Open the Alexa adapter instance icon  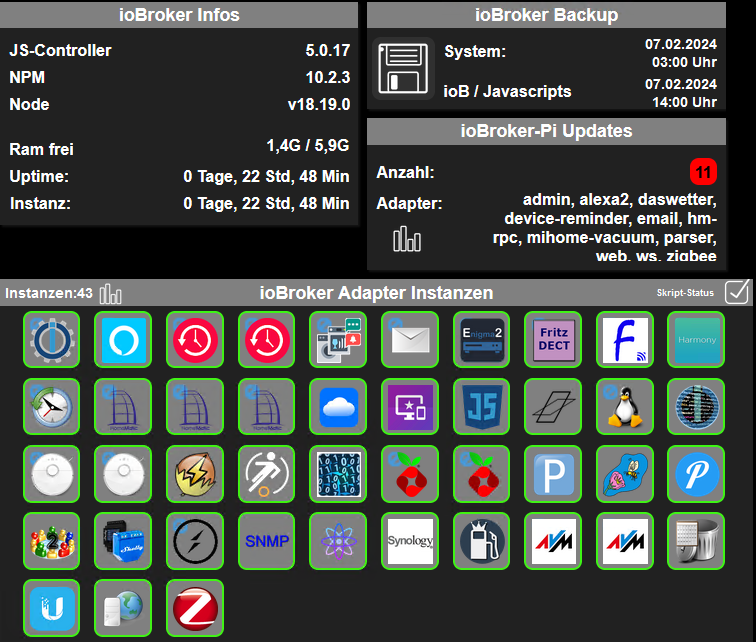click(123, 340)
